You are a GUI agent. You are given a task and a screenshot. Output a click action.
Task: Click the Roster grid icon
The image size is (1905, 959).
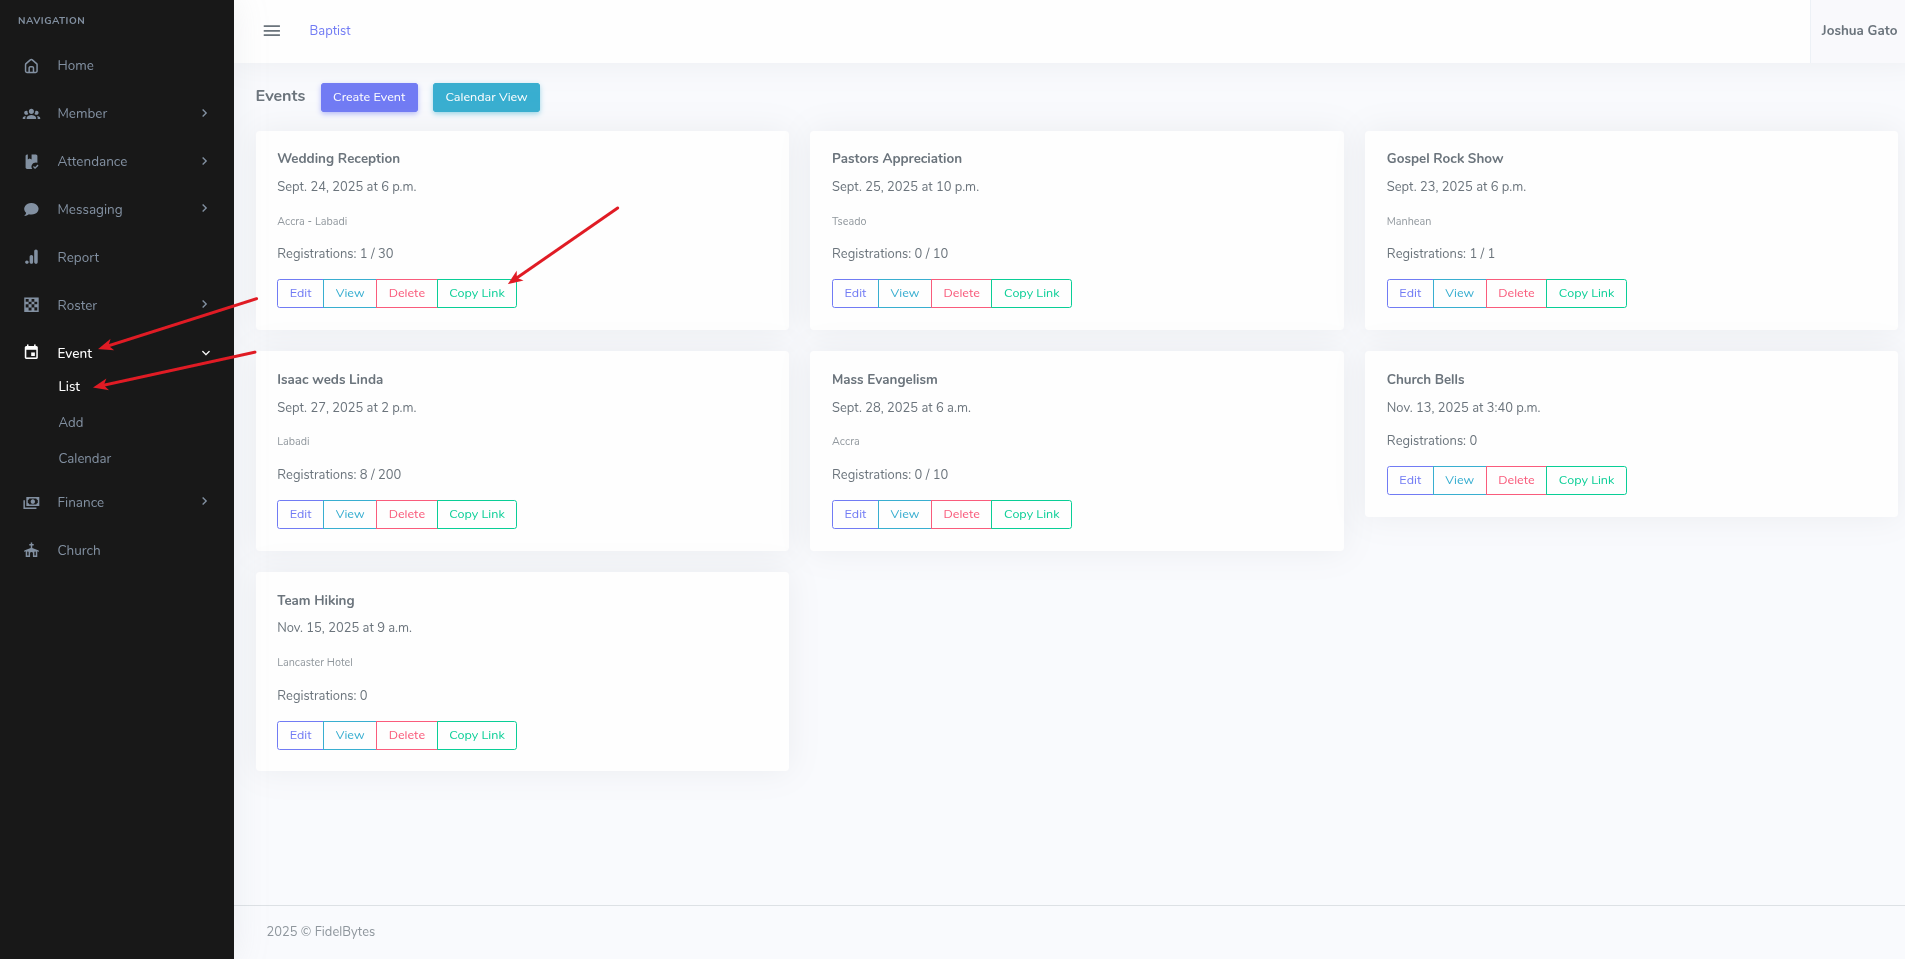pos(31,306)
